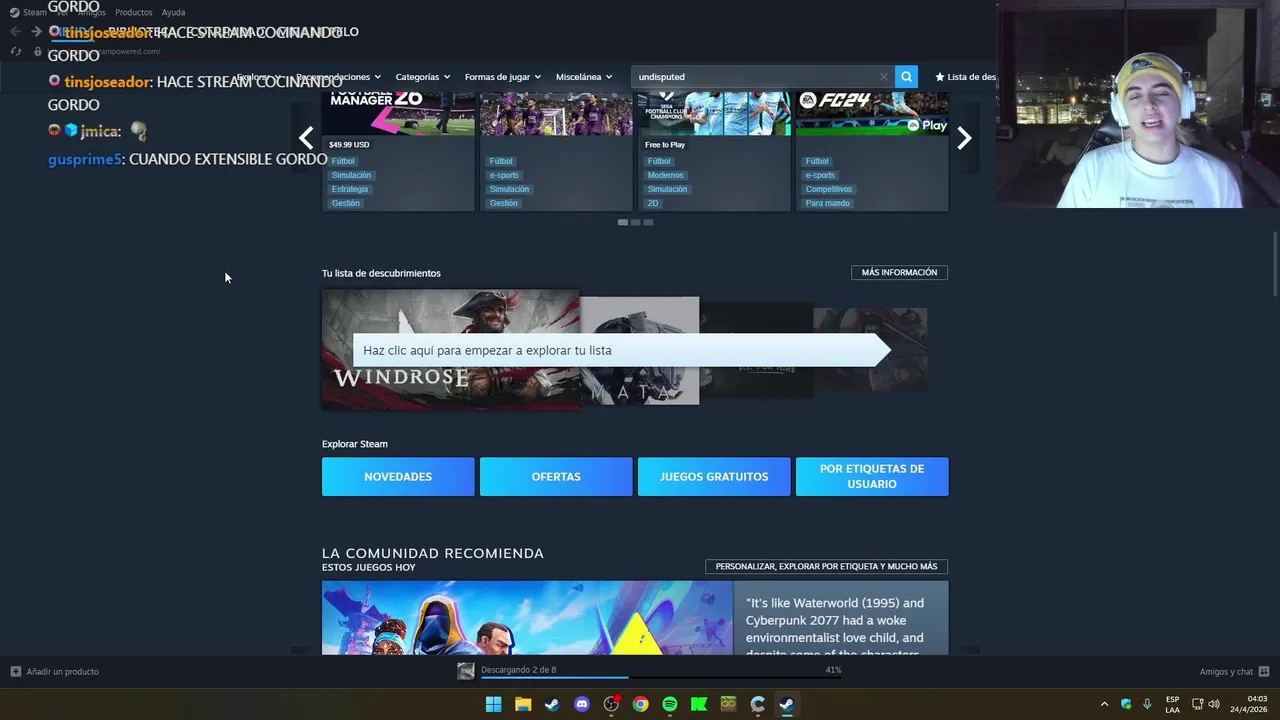1280x720 pixels.
Task: Click the padlock icon beside the URL
Action: (38, 51)
